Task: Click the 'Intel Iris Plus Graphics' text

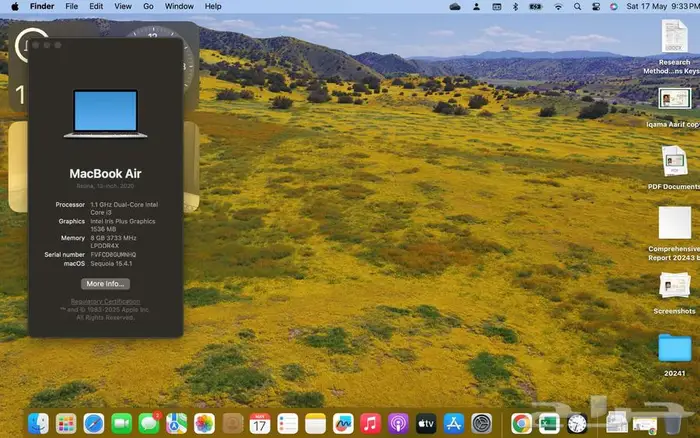Action: 123,221
